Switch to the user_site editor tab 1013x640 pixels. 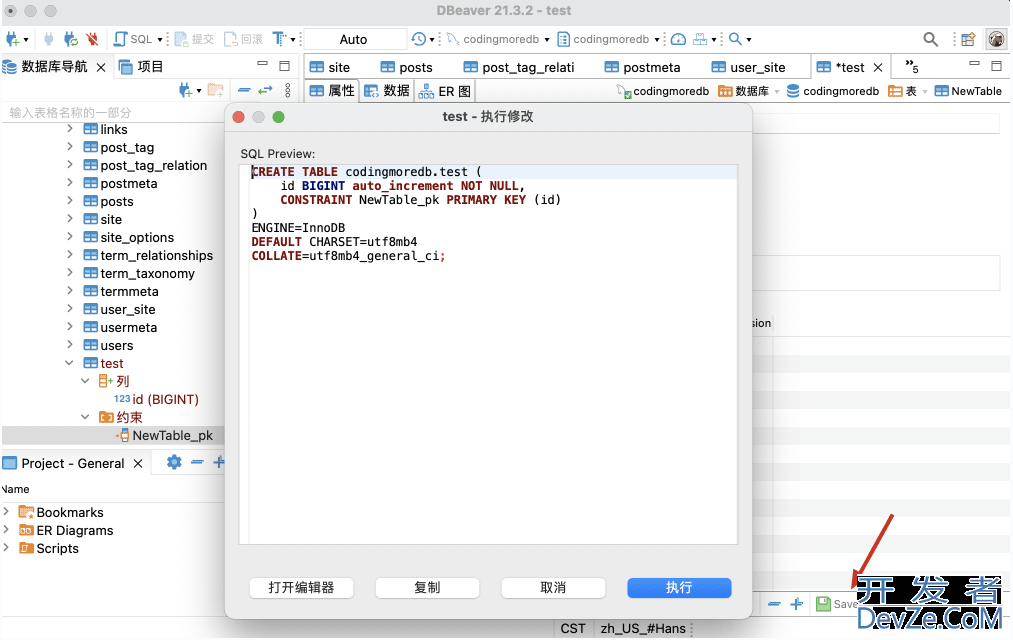[x=748, y=67]
